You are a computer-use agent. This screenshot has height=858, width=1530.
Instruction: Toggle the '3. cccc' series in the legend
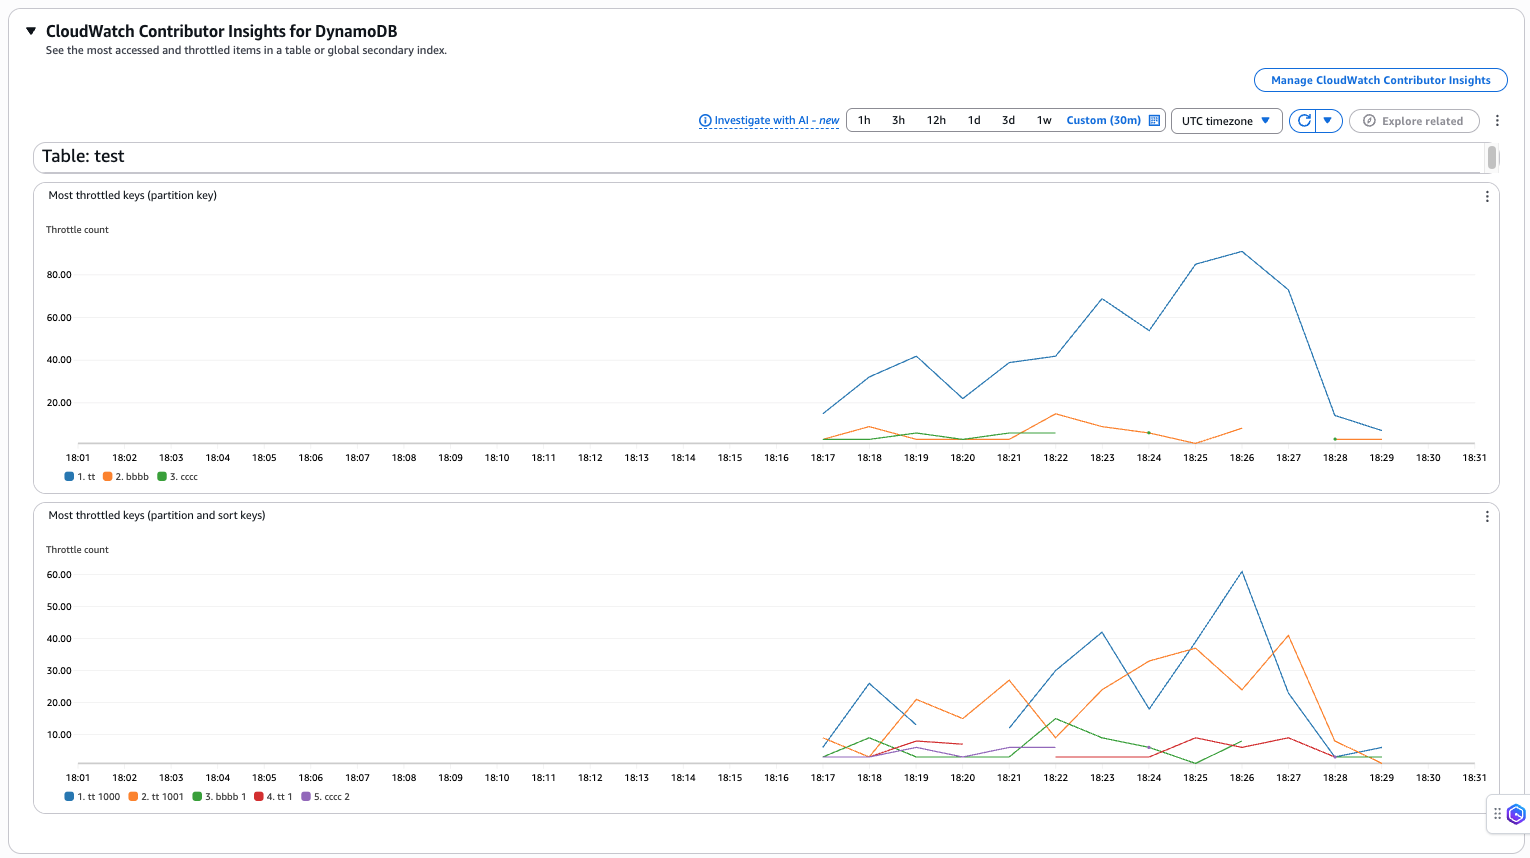click(x=177, y=476)
